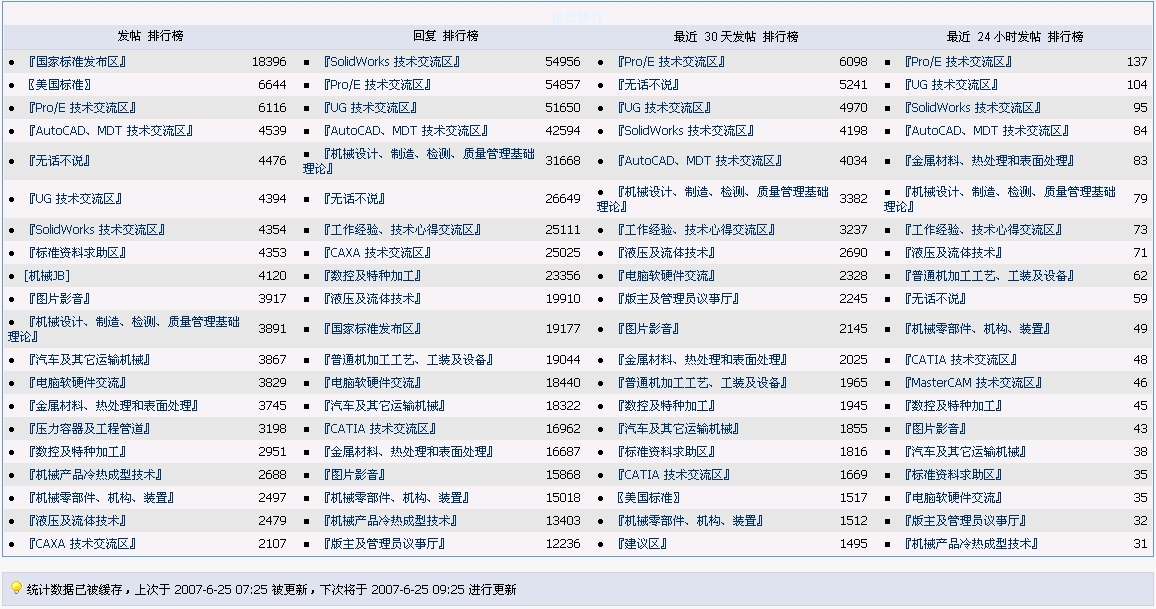The width and height of the screenshot is (1156, 609).
Task: Select the 30-day count 6098
Action: 853,62
